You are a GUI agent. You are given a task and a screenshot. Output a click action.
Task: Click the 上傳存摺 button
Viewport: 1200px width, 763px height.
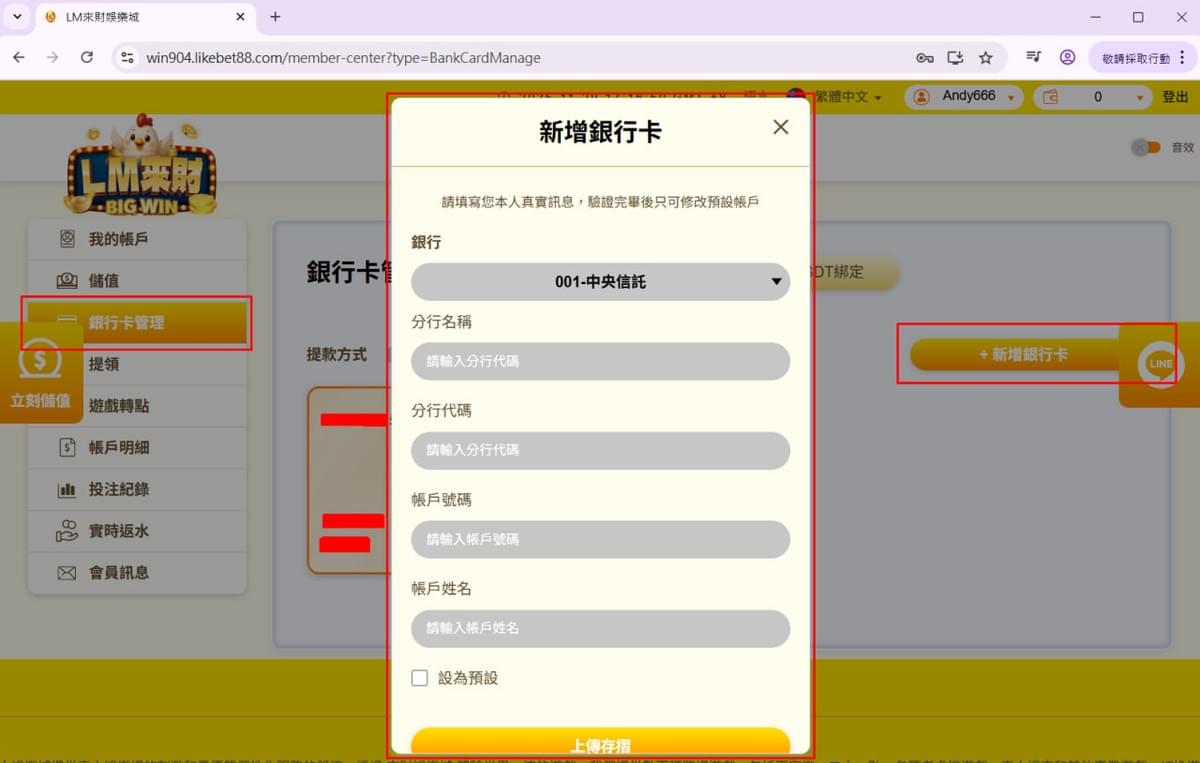point(600,742)
